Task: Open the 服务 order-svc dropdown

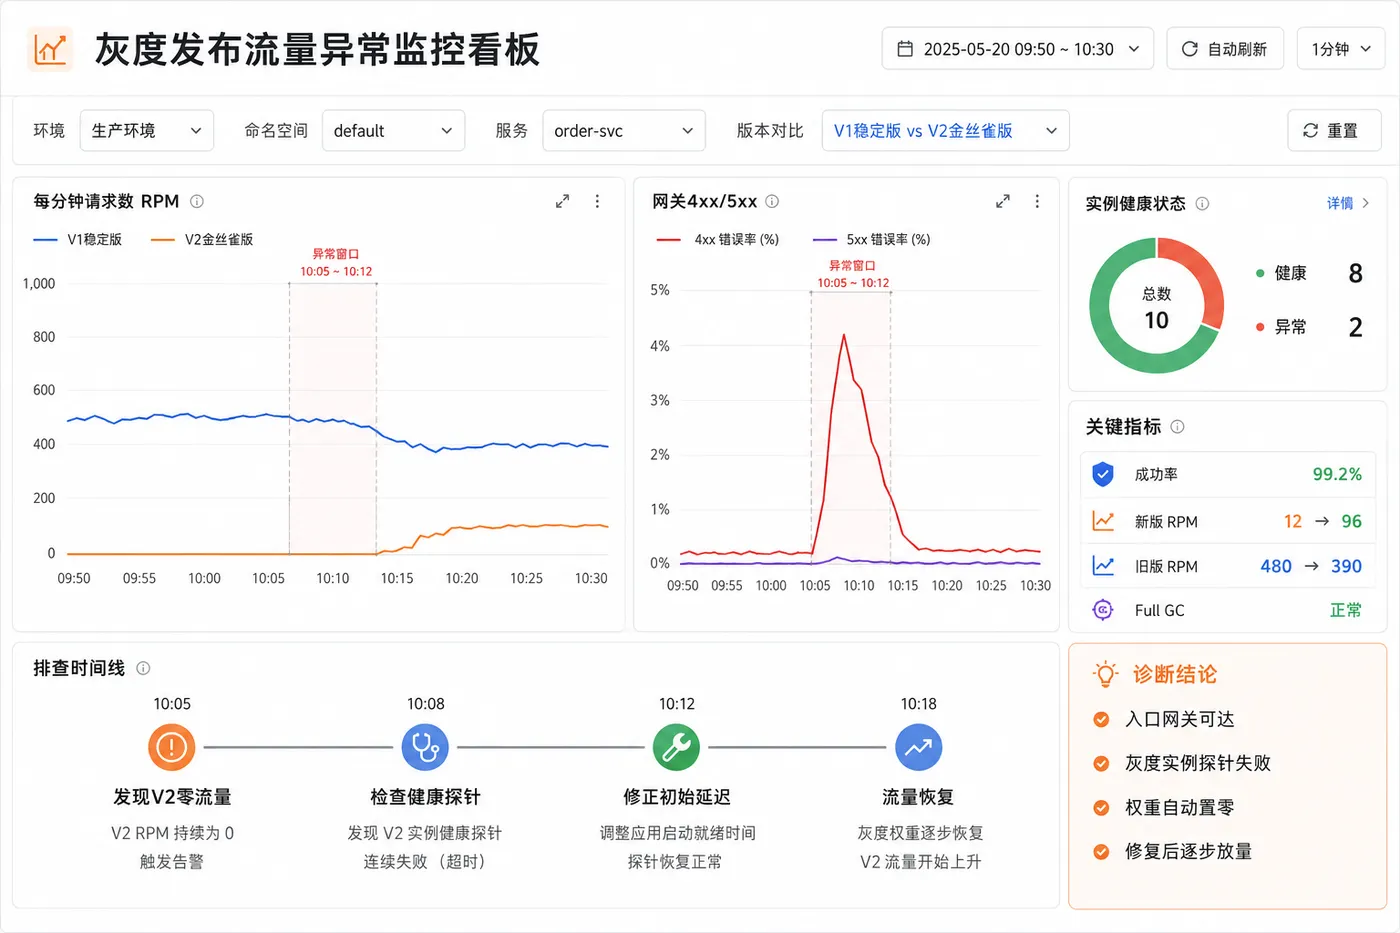Action: 624,131
